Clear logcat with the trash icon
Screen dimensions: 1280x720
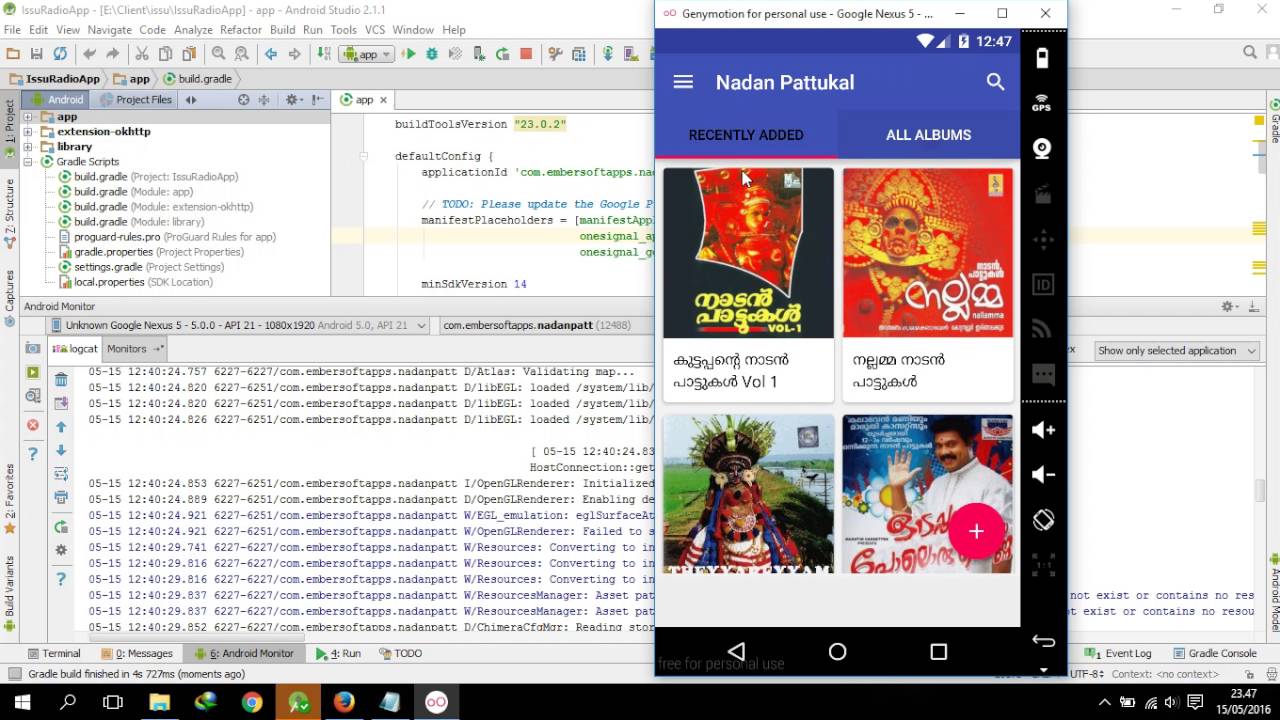61,380
